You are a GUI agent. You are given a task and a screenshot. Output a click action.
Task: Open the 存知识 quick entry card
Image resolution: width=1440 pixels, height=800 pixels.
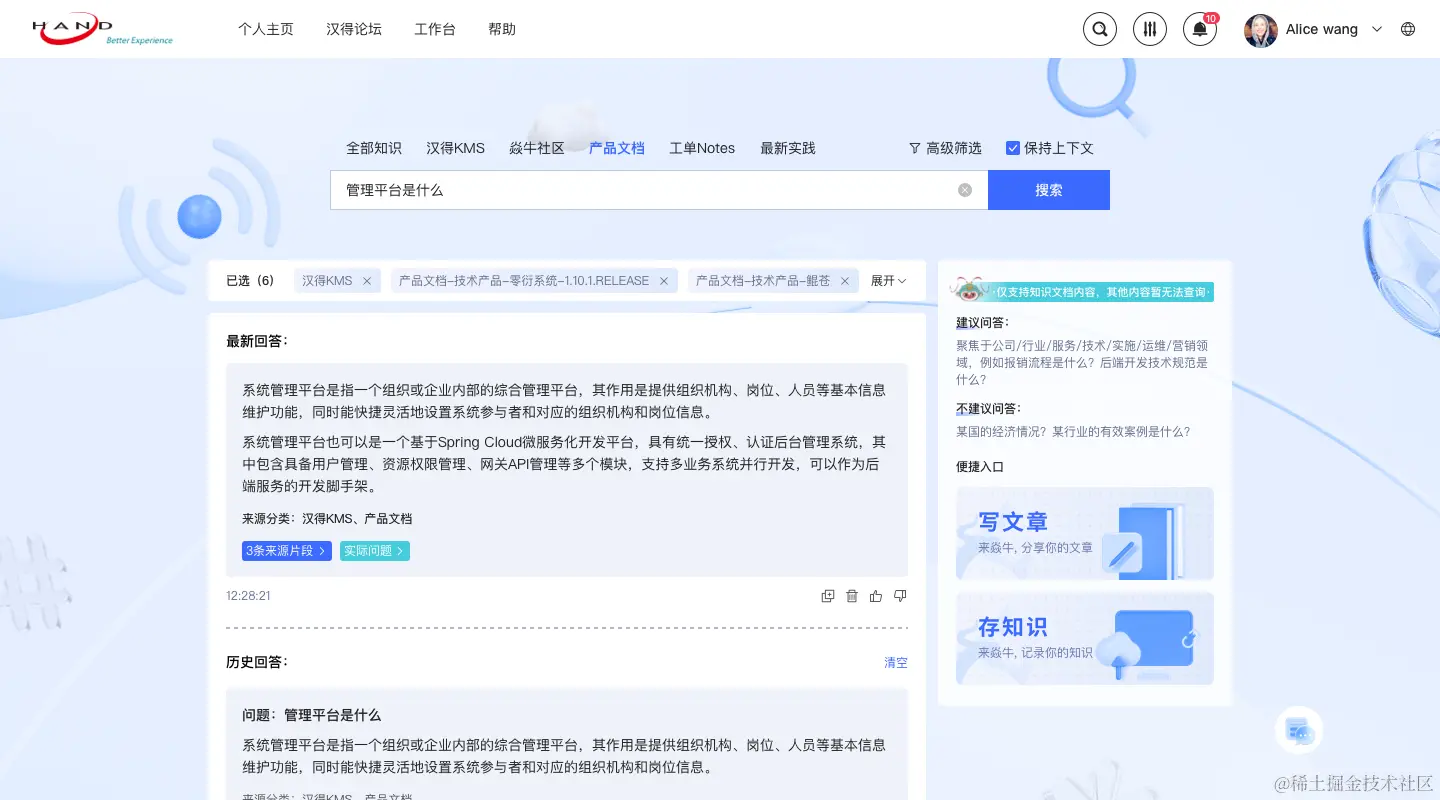[x=1085, y=639]
